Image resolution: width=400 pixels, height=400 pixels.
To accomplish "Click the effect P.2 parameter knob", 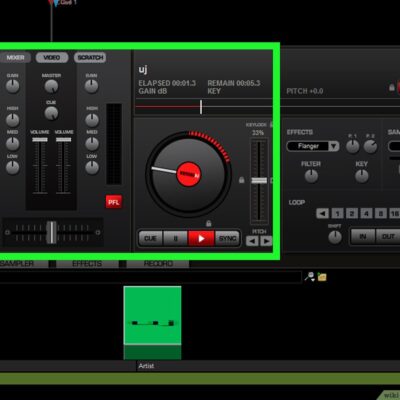I will 370,147.
